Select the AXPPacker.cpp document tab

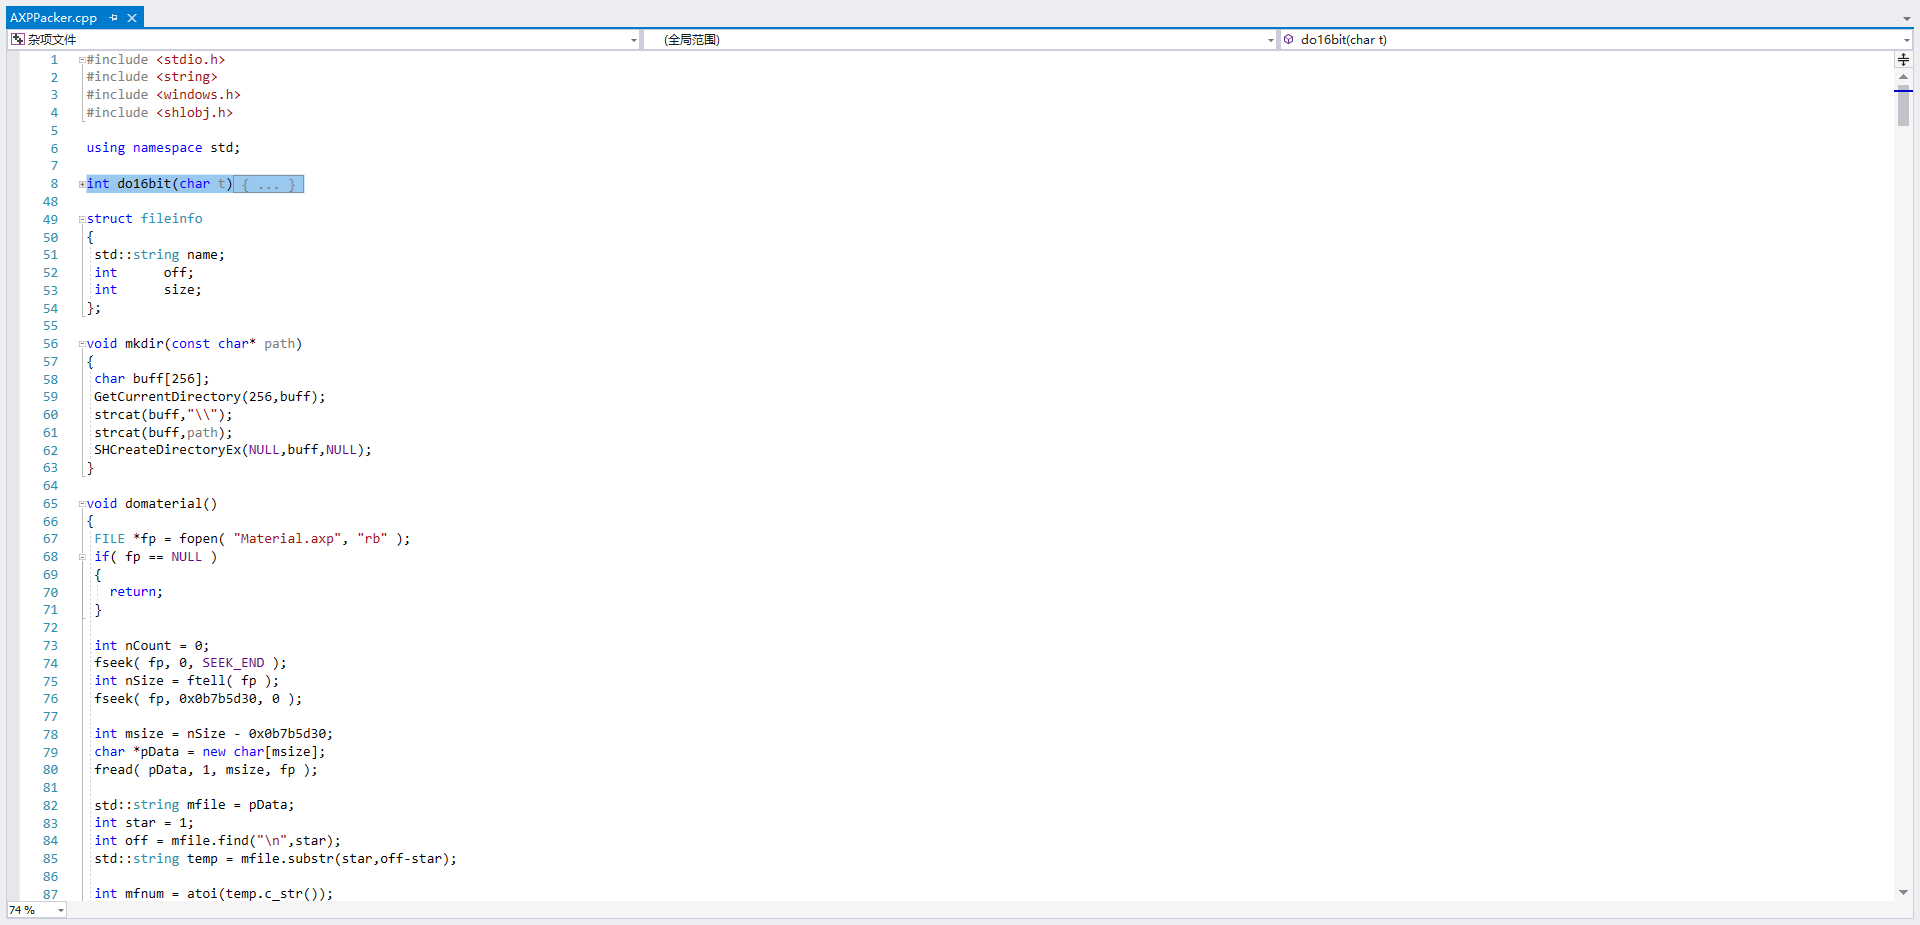pyautogui.click(x=53, y=18)
